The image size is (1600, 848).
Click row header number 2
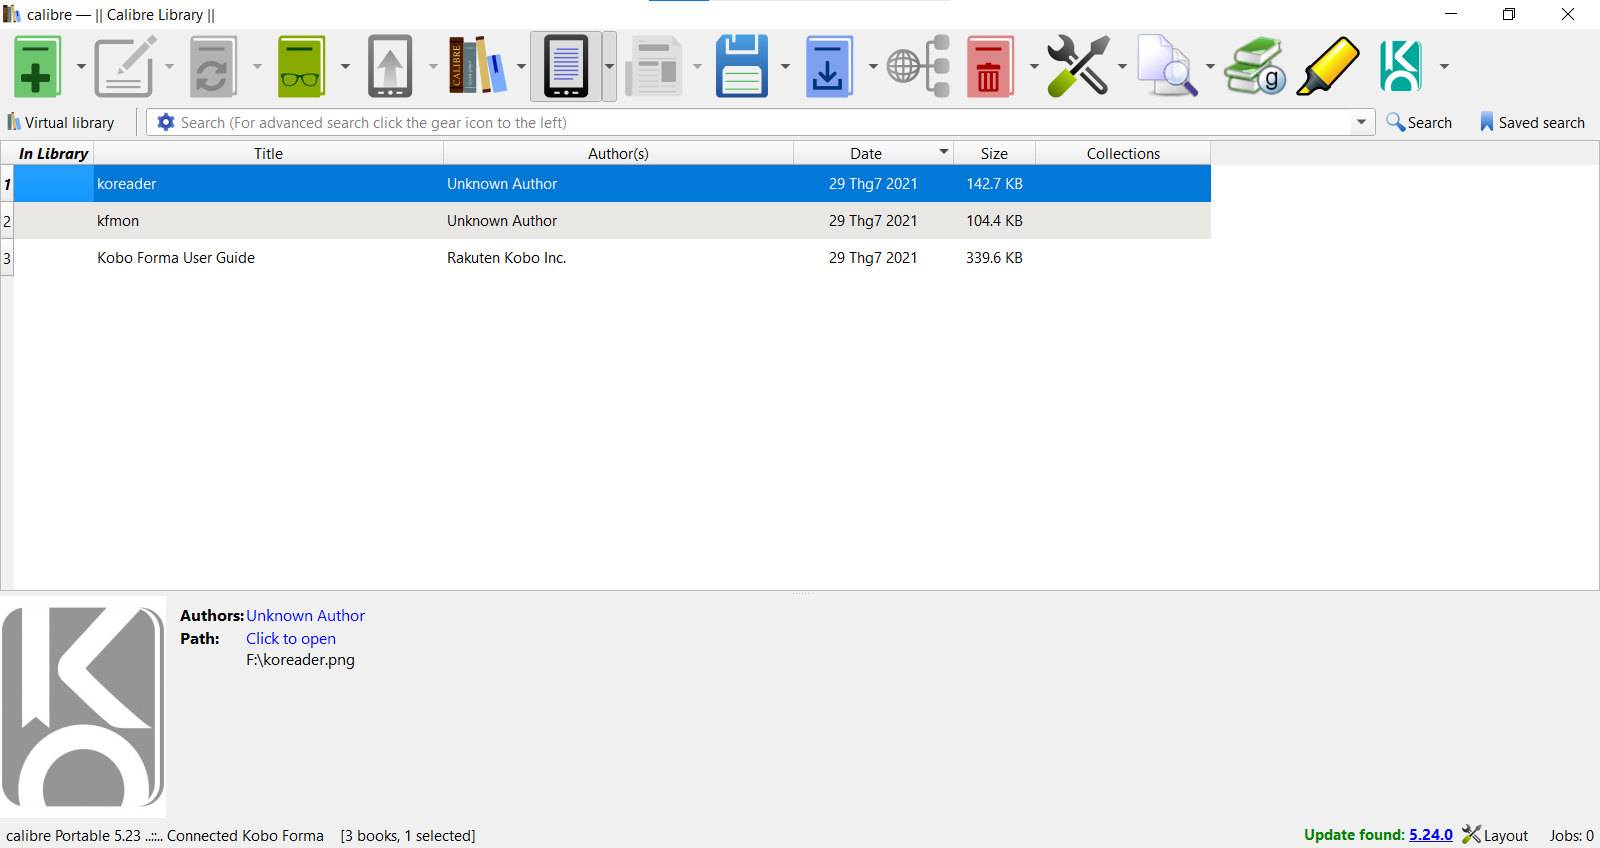(x=7, y=221)
